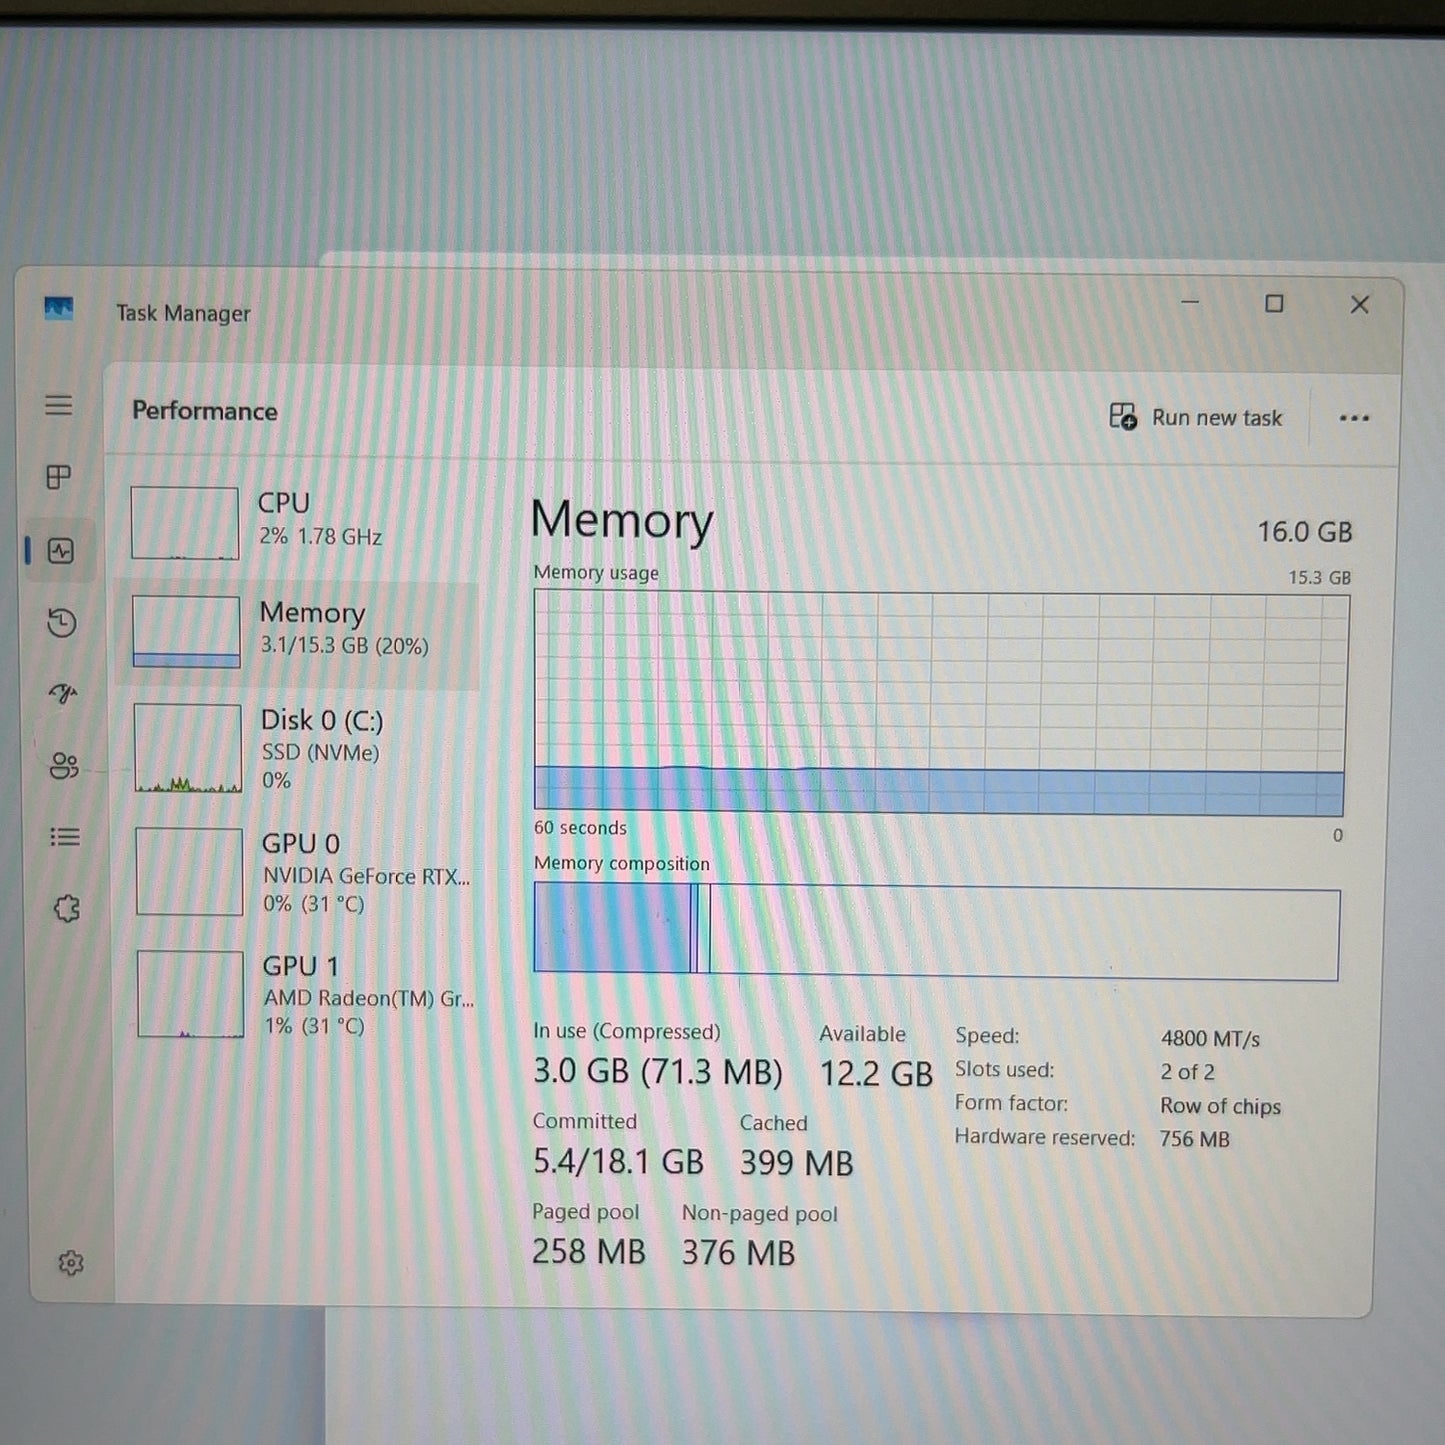Open the hamburger navigation menu
Screen dimensions: 1445x1445
point(59,405)
